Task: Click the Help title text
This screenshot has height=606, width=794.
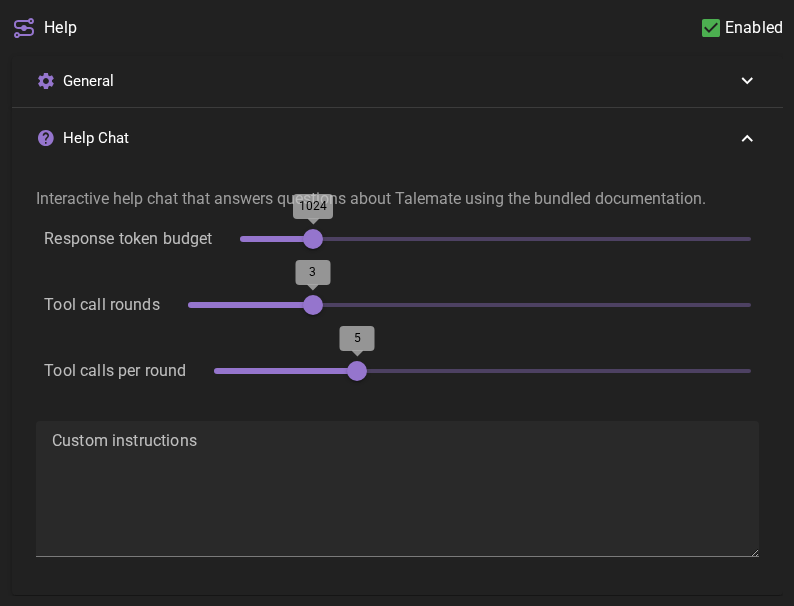Action: 60,28
